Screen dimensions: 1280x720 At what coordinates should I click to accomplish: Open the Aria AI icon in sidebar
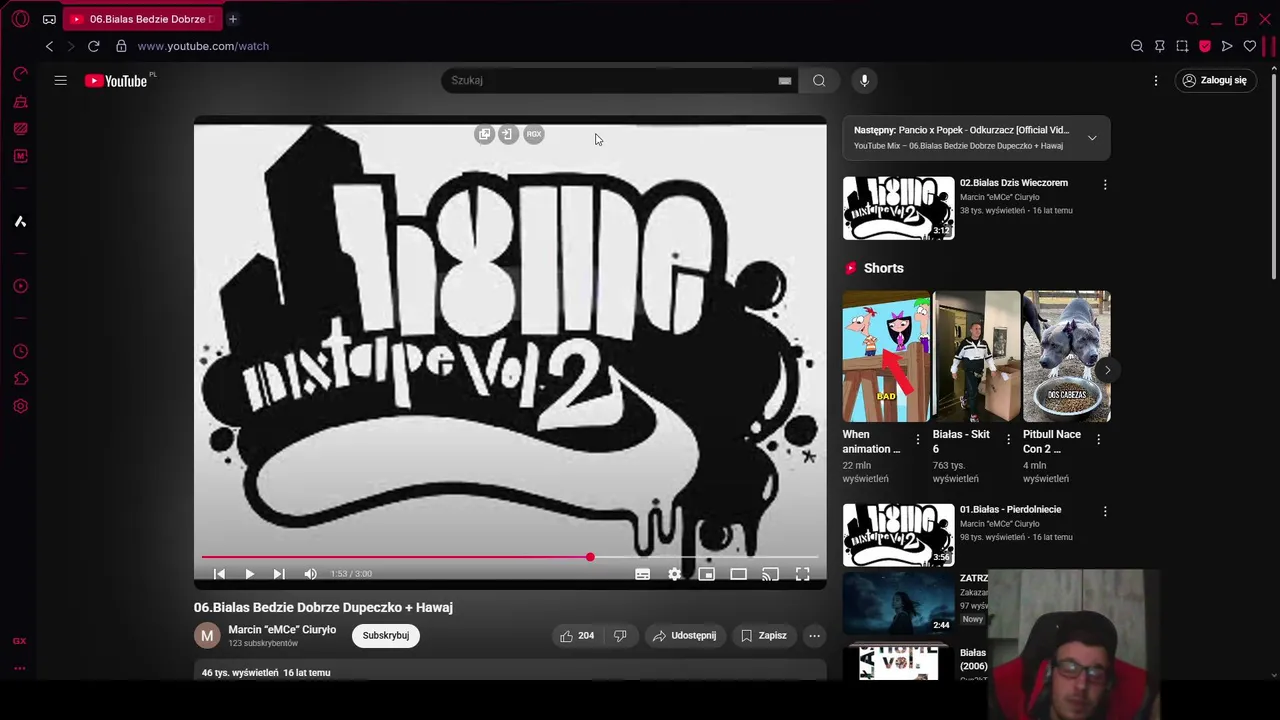pos(20,222)
